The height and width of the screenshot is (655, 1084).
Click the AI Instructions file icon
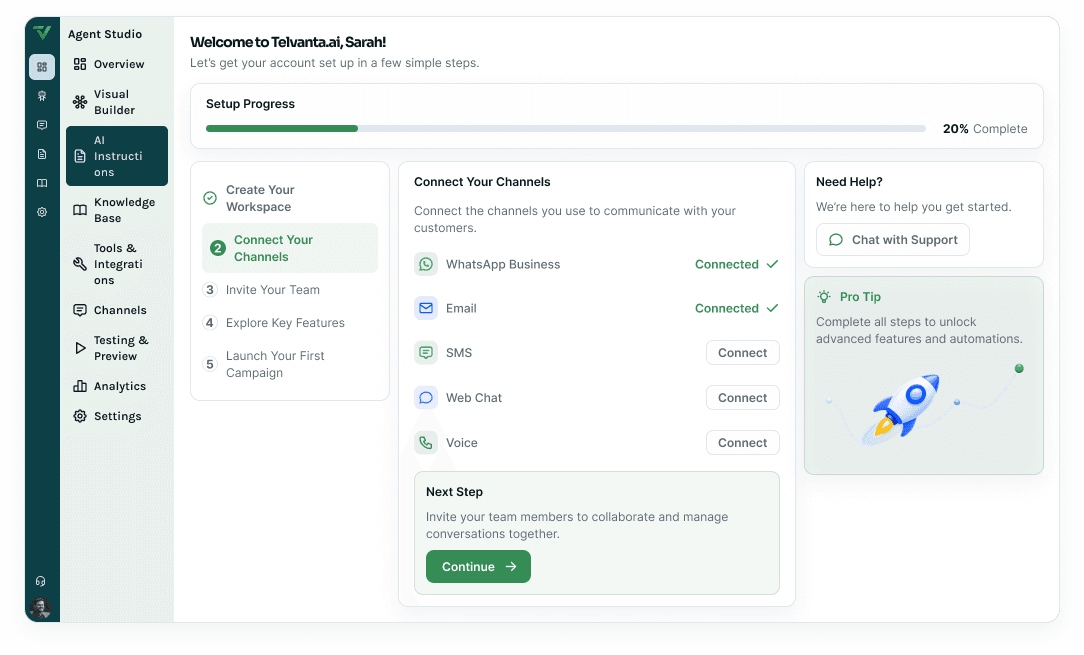80,156
